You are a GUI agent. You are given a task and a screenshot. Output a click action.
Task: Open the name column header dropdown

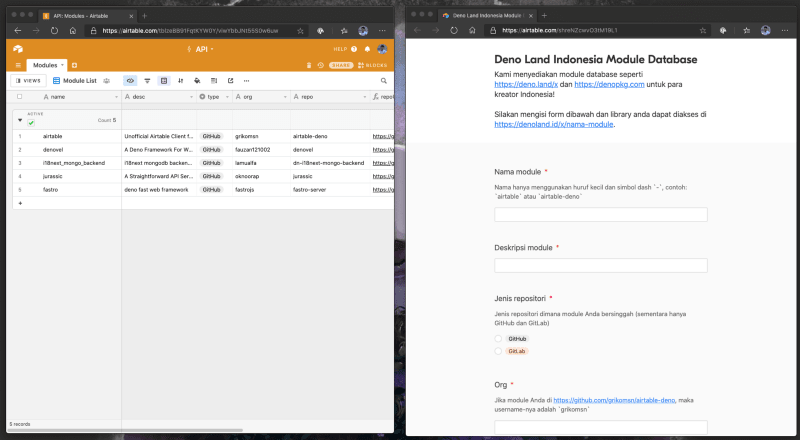[x=116, y=96]
